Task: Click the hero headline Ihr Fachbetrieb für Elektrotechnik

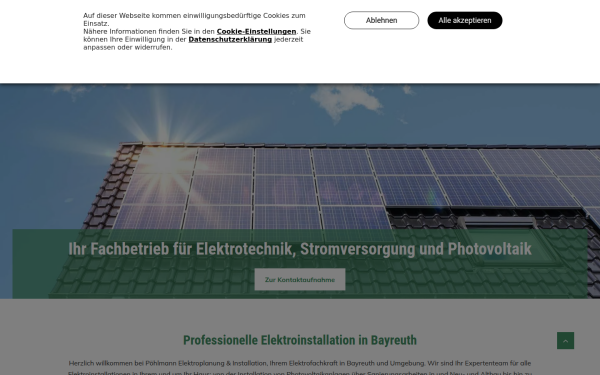Action: tap(300, 249)
